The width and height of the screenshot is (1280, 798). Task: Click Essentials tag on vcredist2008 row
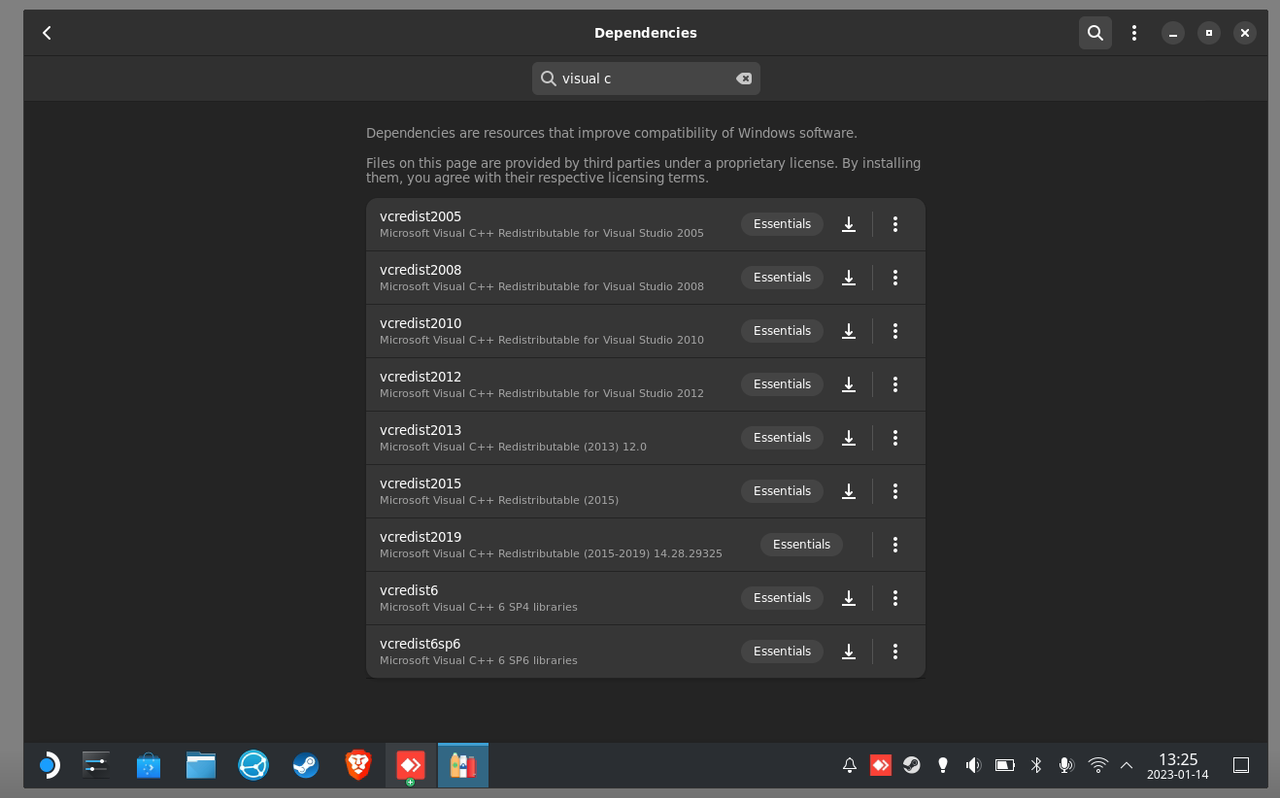[782, 277]
